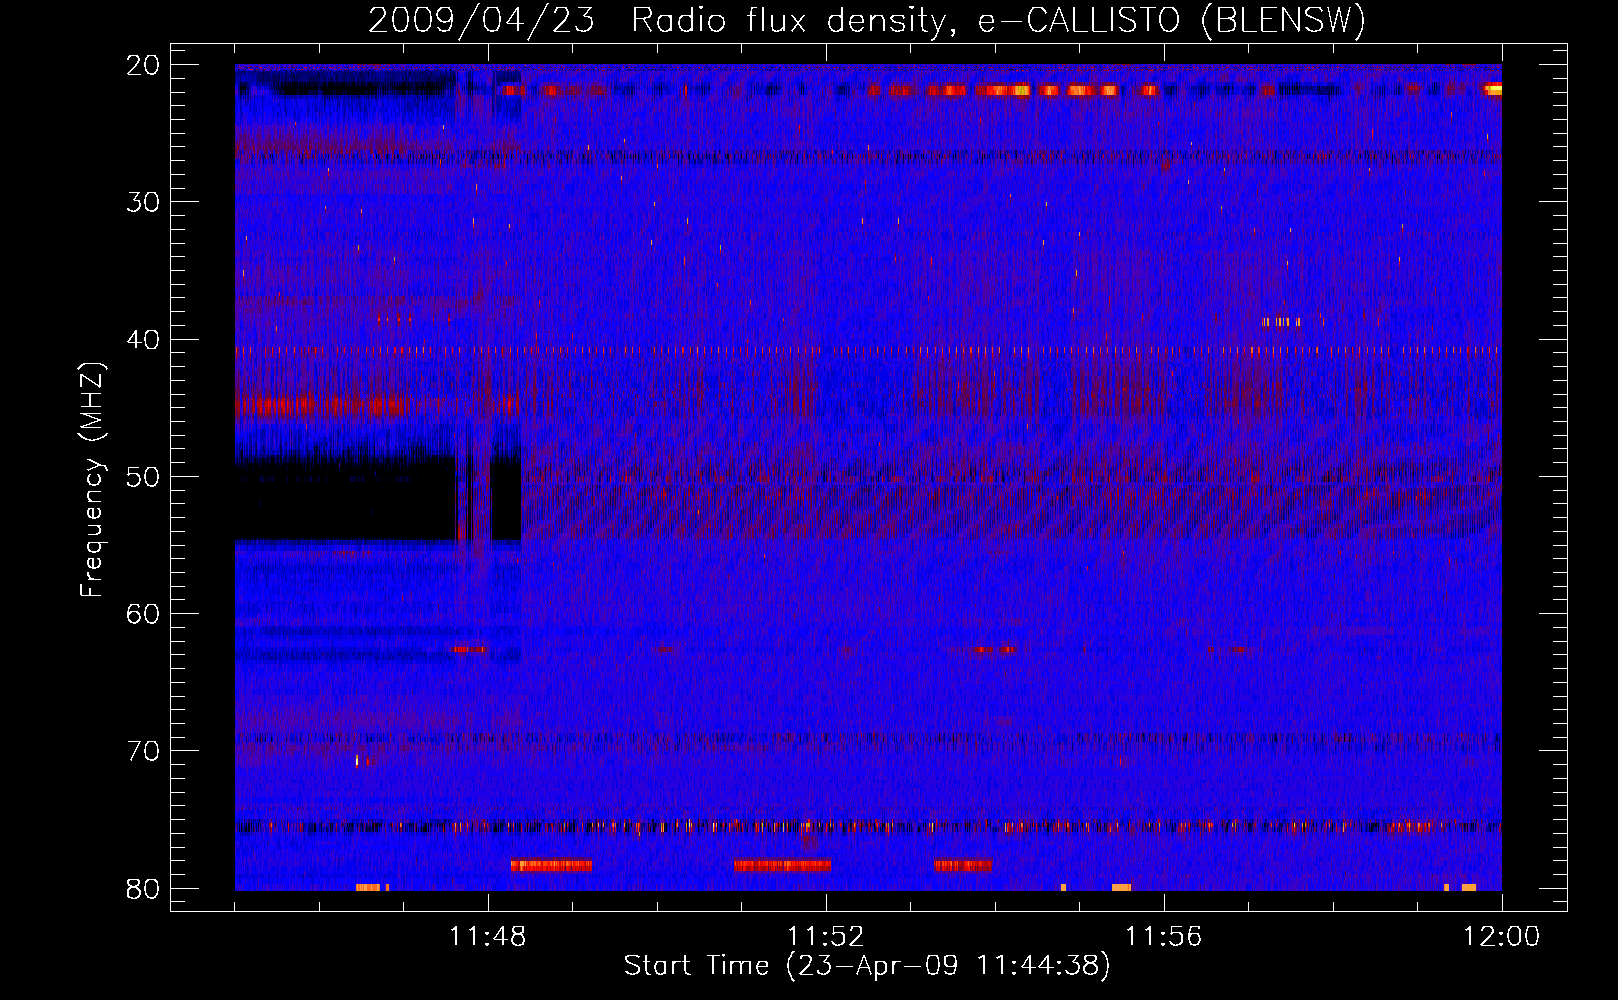Click the bright yellow burst near 12:00 at 22 MHz

click(1492, 89)
